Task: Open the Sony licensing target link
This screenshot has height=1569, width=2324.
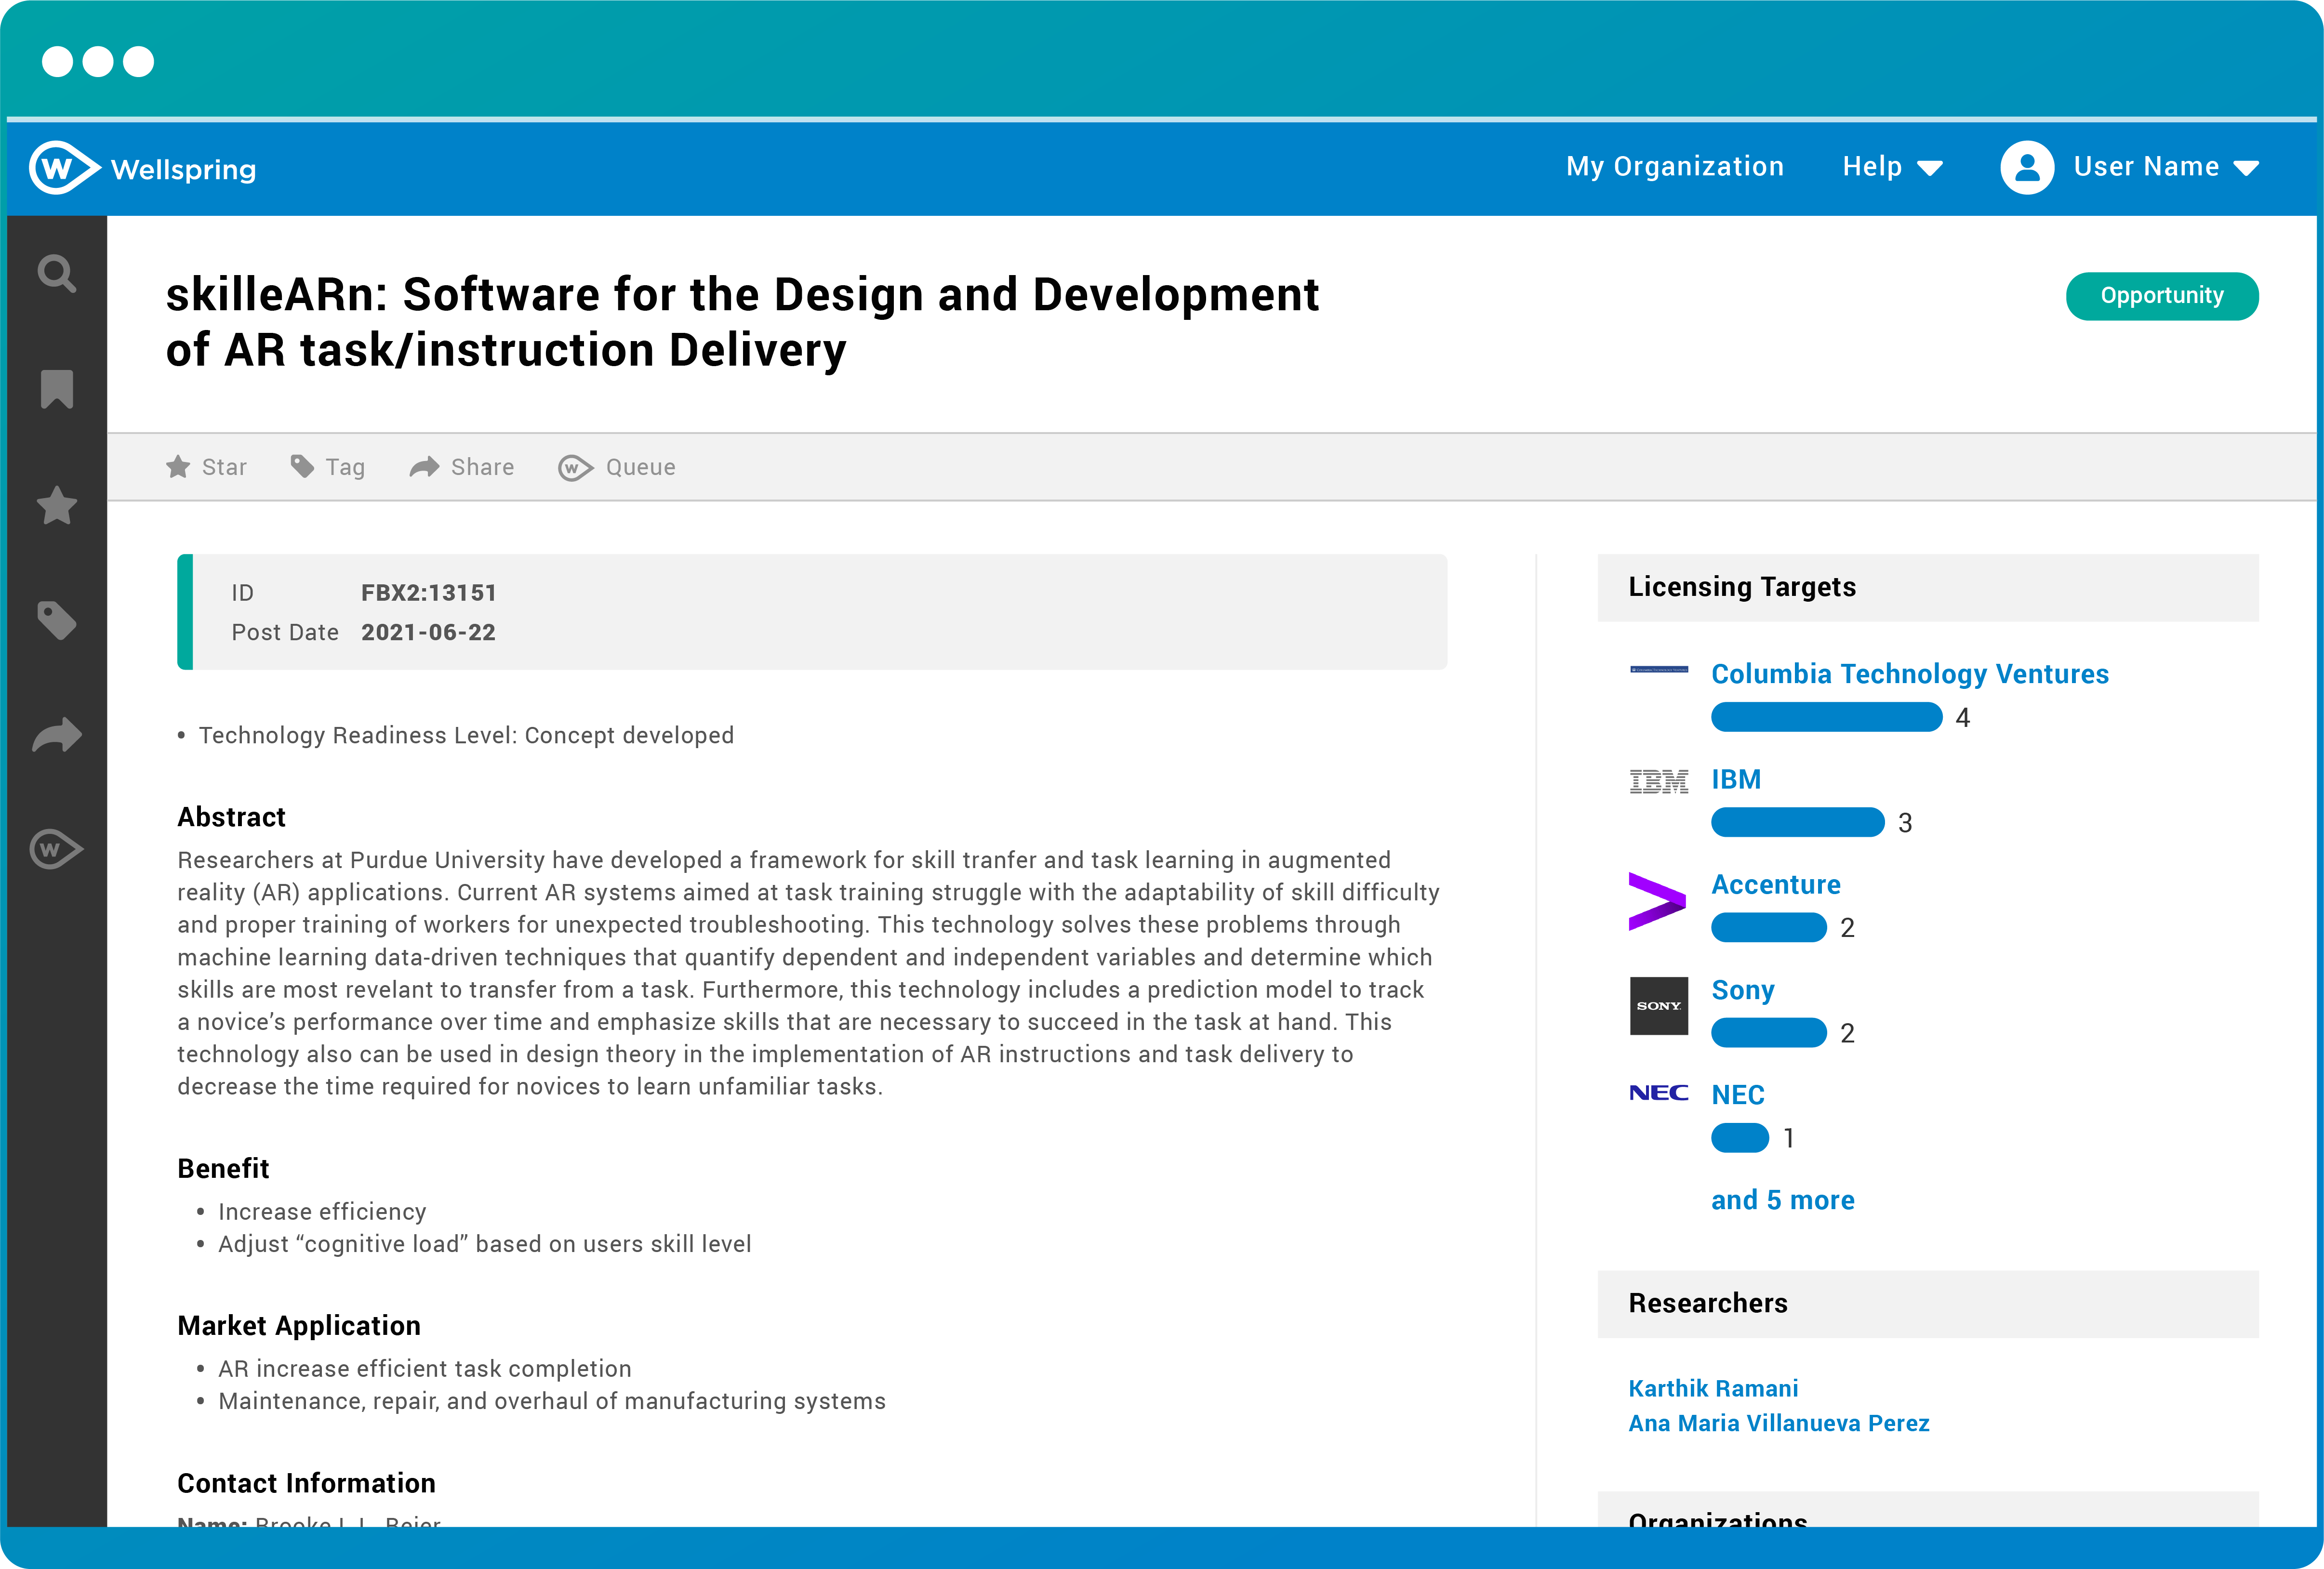Action: (x=1743, y=990)
